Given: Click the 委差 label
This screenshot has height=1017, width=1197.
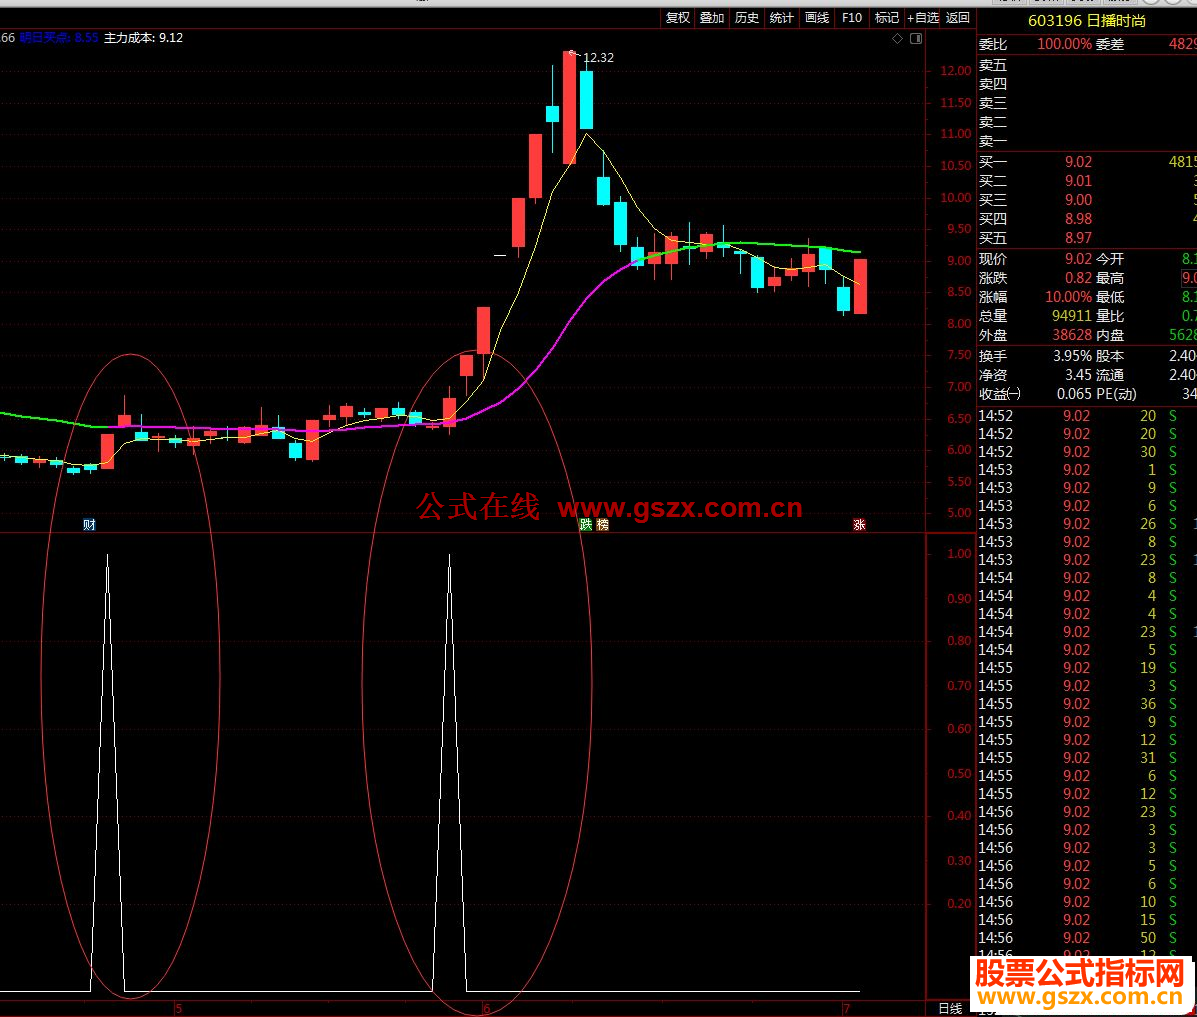Looking at the screenshot, I should point(1110,44).
